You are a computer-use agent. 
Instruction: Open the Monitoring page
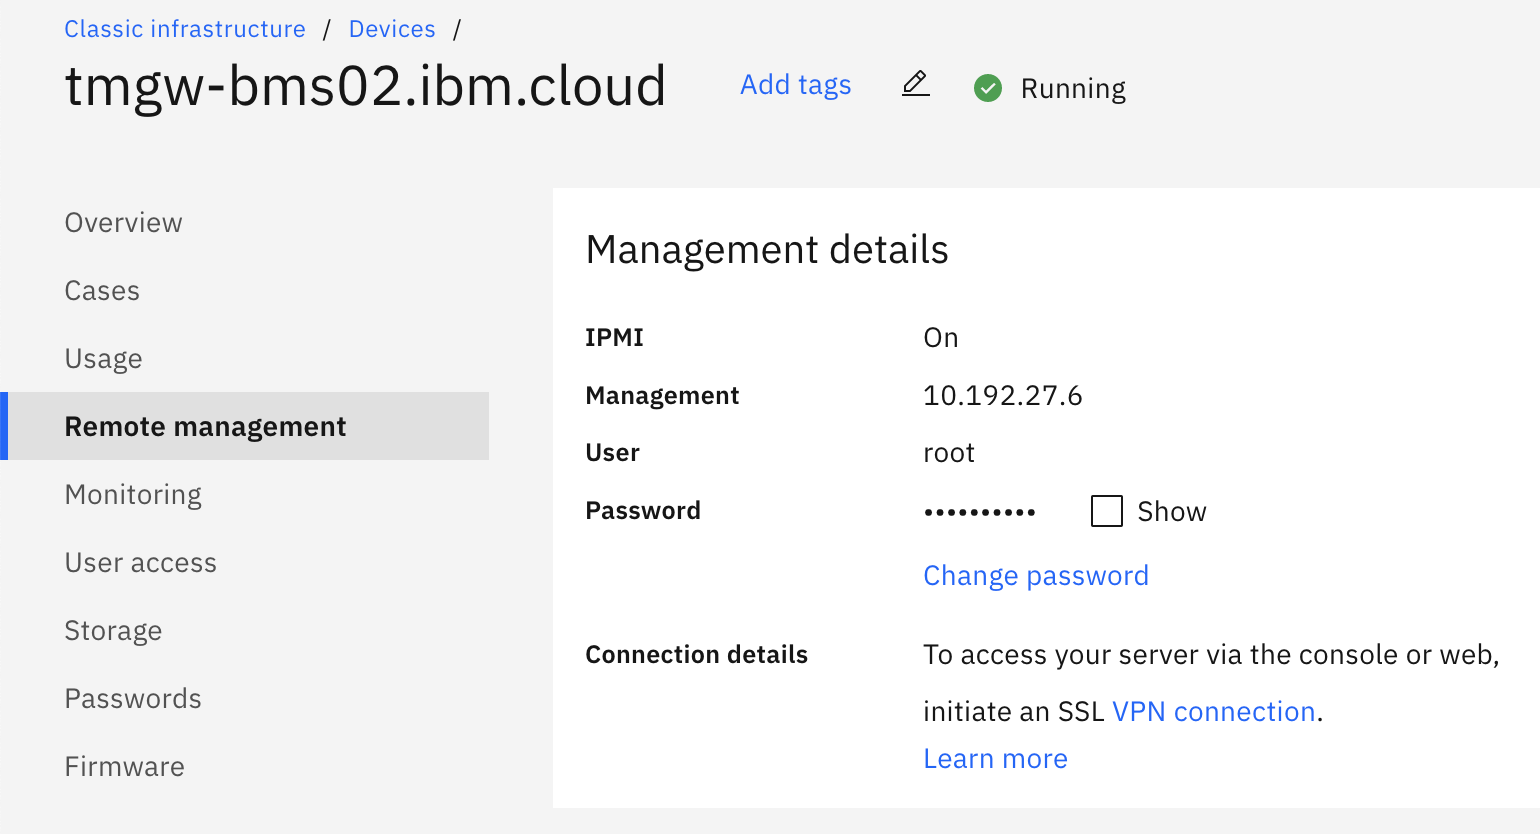(133, 495)
